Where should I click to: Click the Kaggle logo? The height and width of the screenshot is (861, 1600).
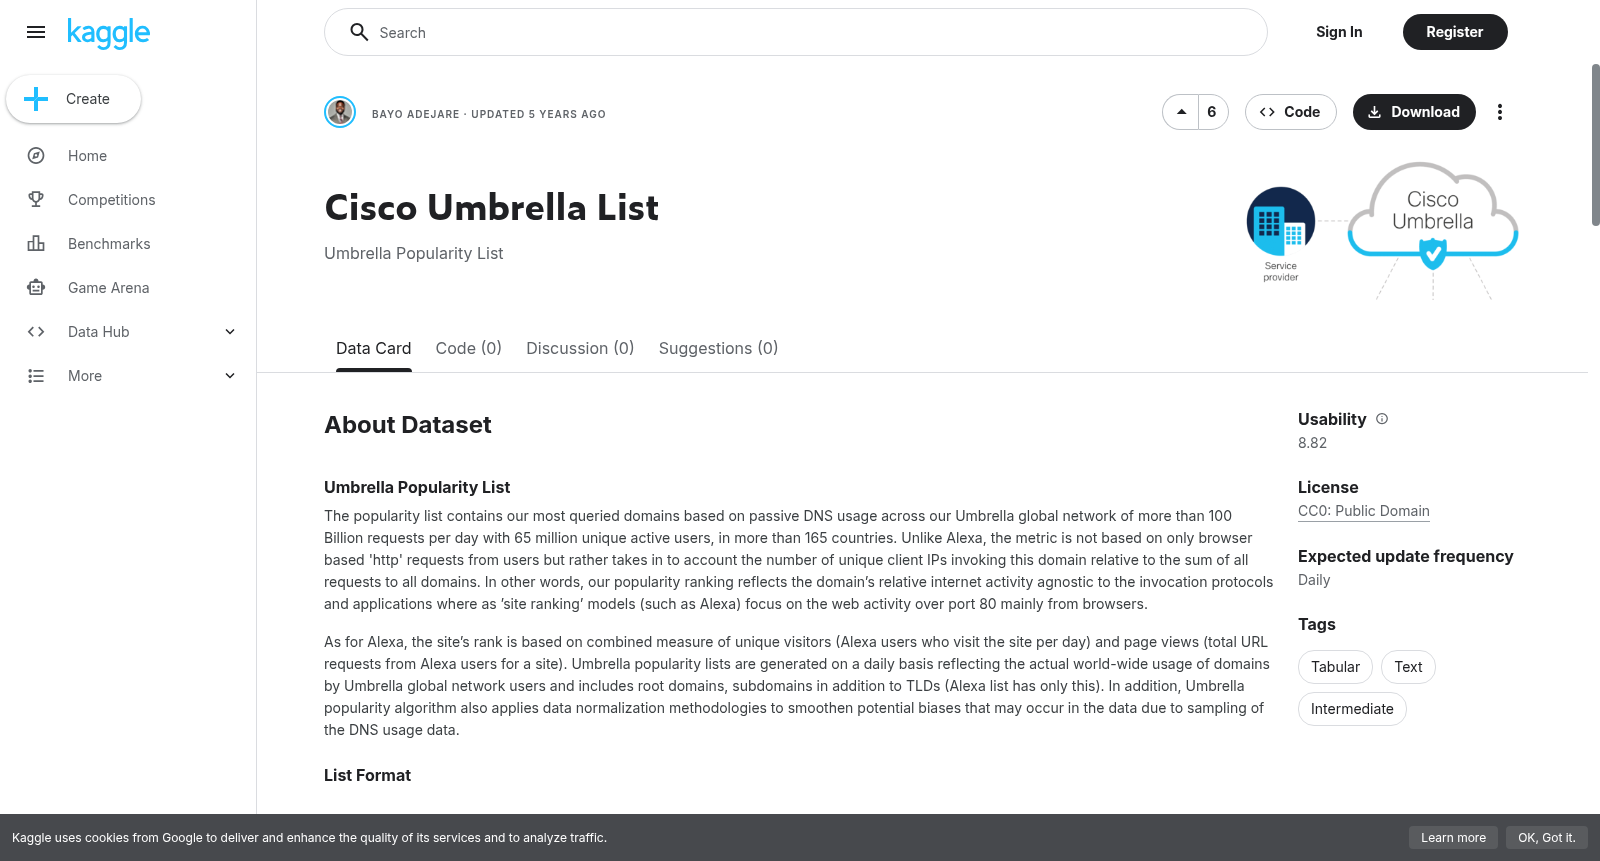108,33
